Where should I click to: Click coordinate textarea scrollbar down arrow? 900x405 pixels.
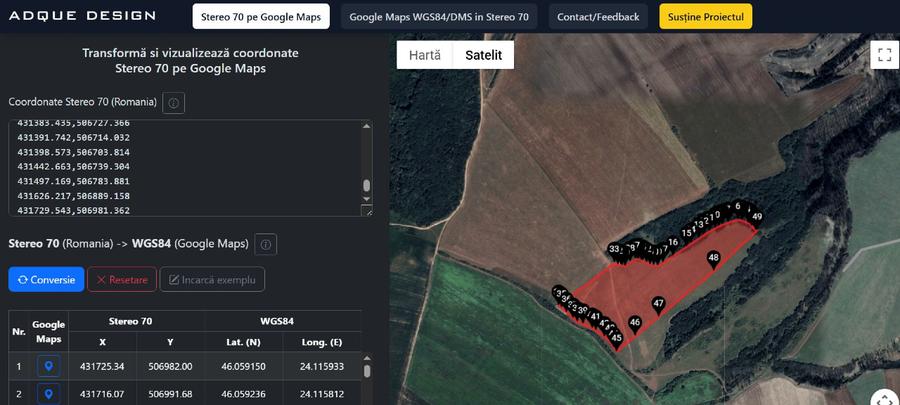tap(367, 199)
